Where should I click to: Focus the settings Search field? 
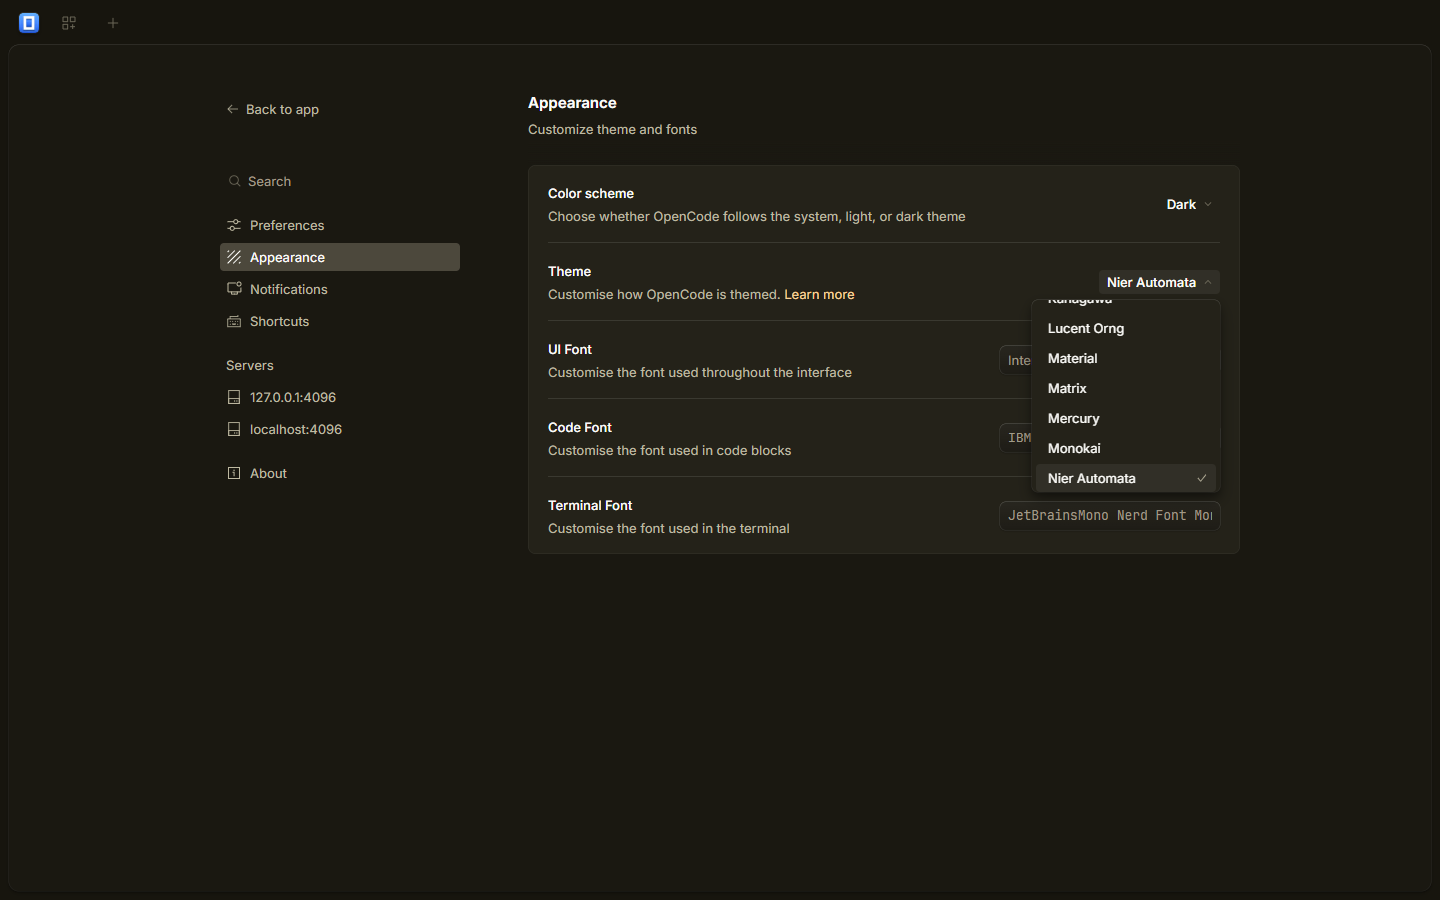tap(340, 181)
